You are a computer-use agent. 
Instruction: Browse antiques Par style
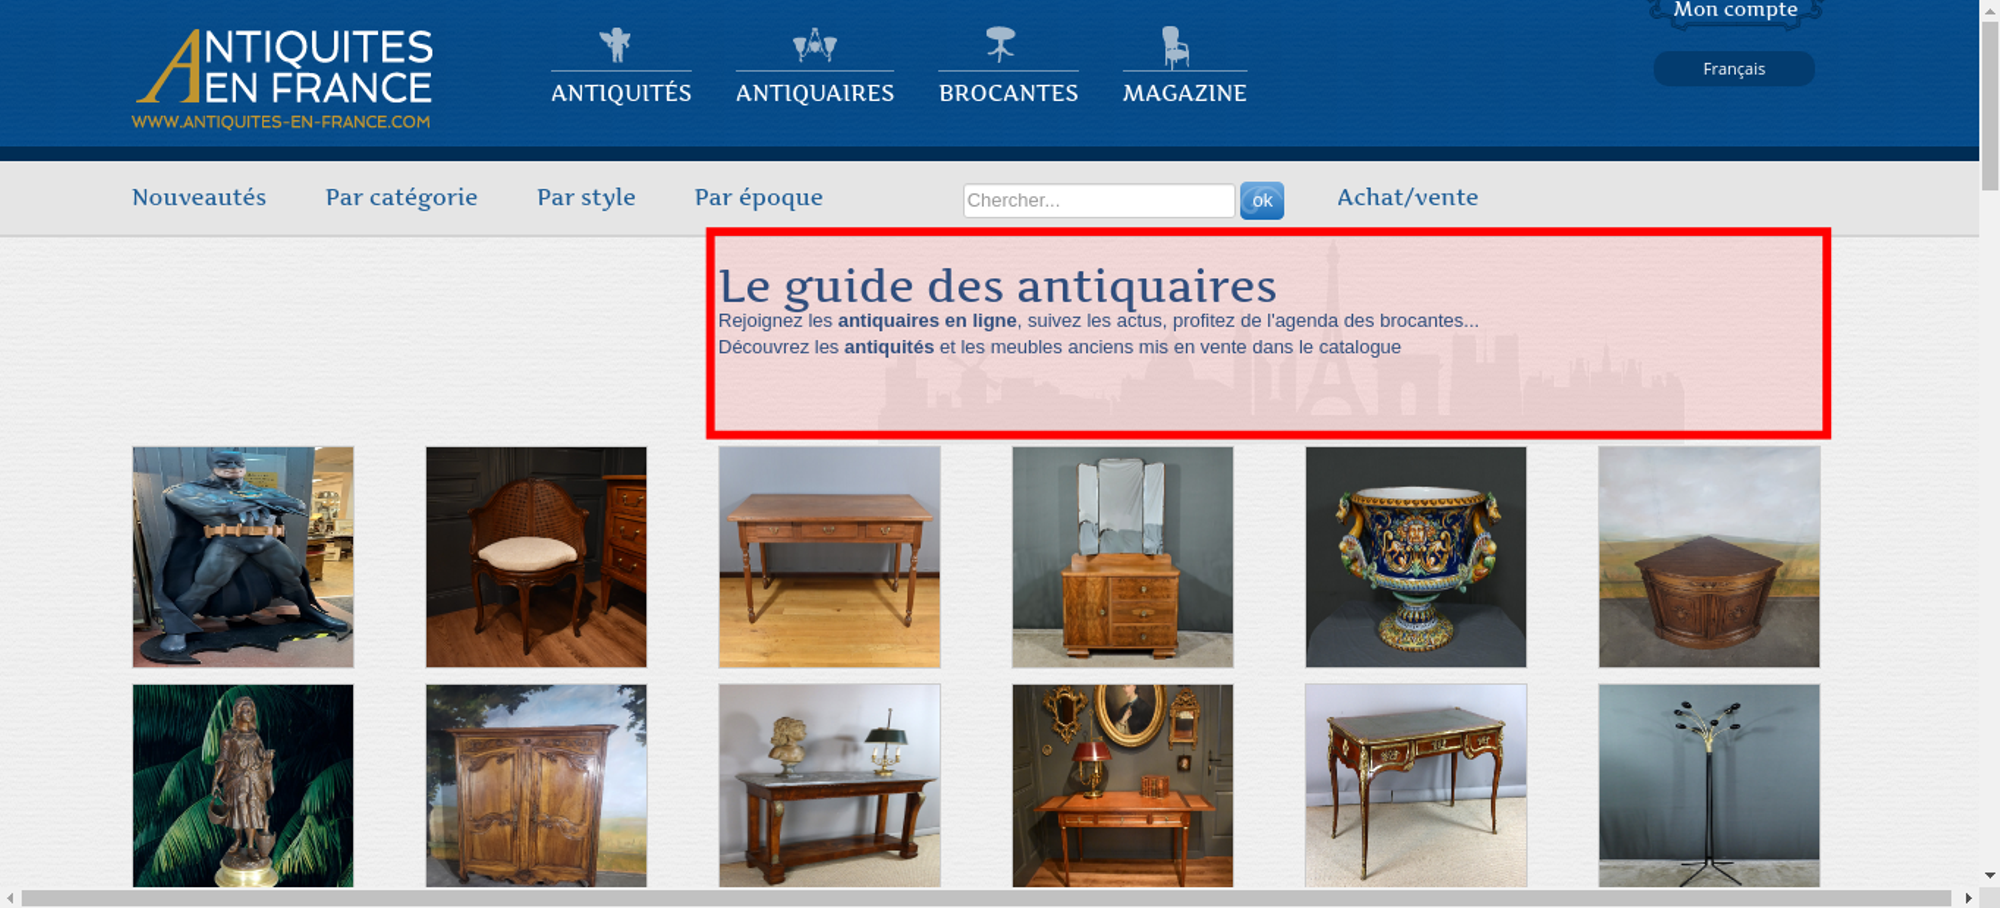[586, 197]
